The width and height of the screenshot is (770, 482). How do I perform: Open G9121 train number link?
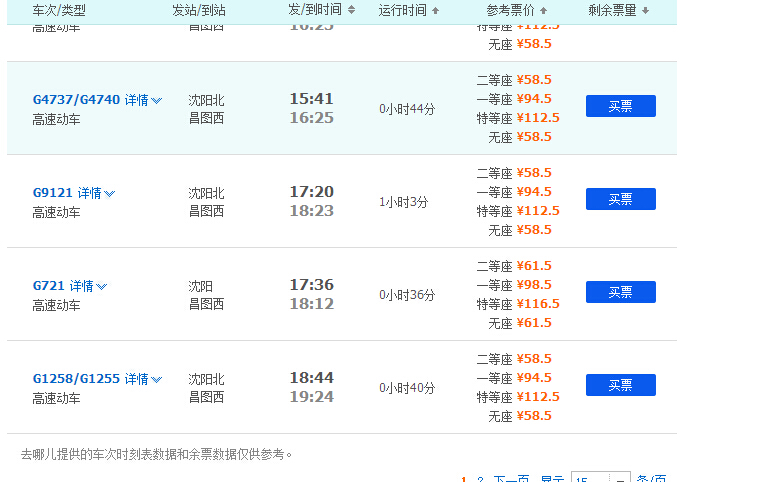(53, 193)
